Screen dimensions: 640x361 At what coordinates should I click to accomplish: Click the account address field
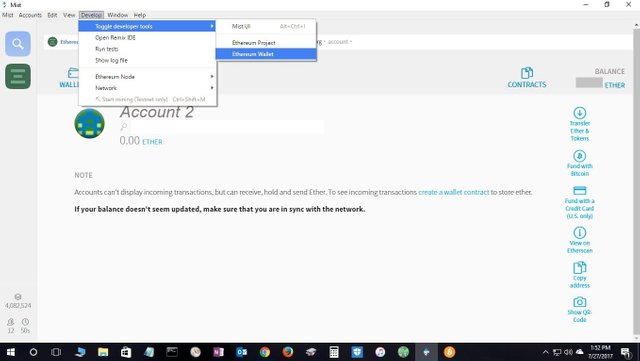coord(227,127)
